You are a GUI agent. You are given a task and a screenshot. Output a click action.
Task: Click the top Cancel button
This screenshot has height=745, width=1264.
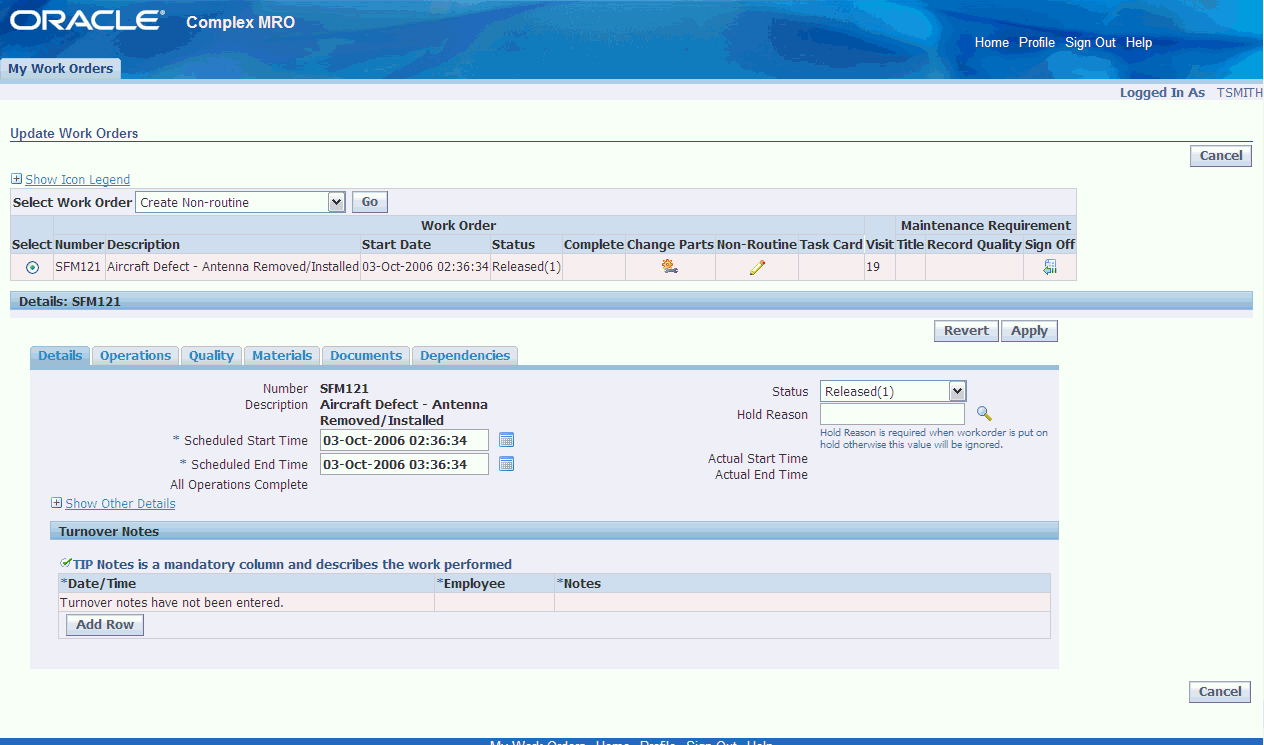coord(1221,156)
